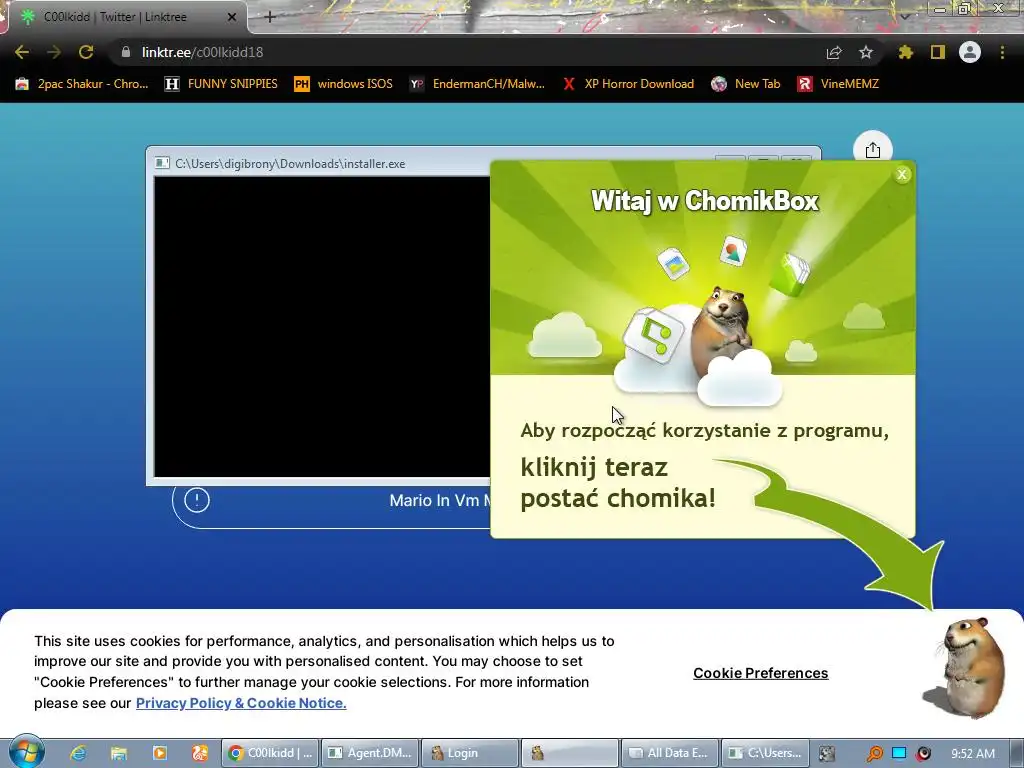
Task: Launch Internet Explorer from the taskbar
Action: coord(78,753)
